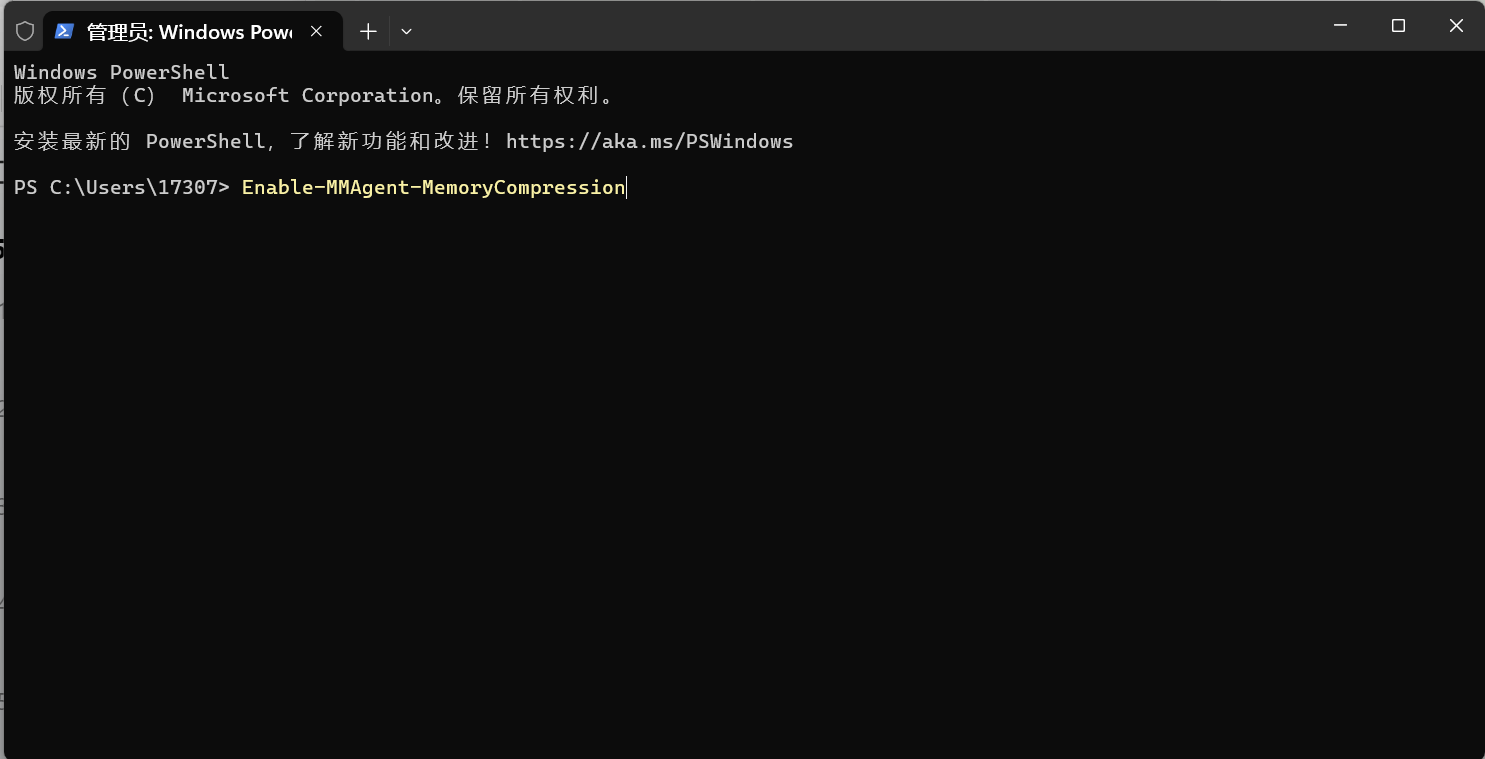The width and height of the screenshot is (1485, 759).
Task: Click the text cursor after MemoryCompression
Action: click(627, 187)
